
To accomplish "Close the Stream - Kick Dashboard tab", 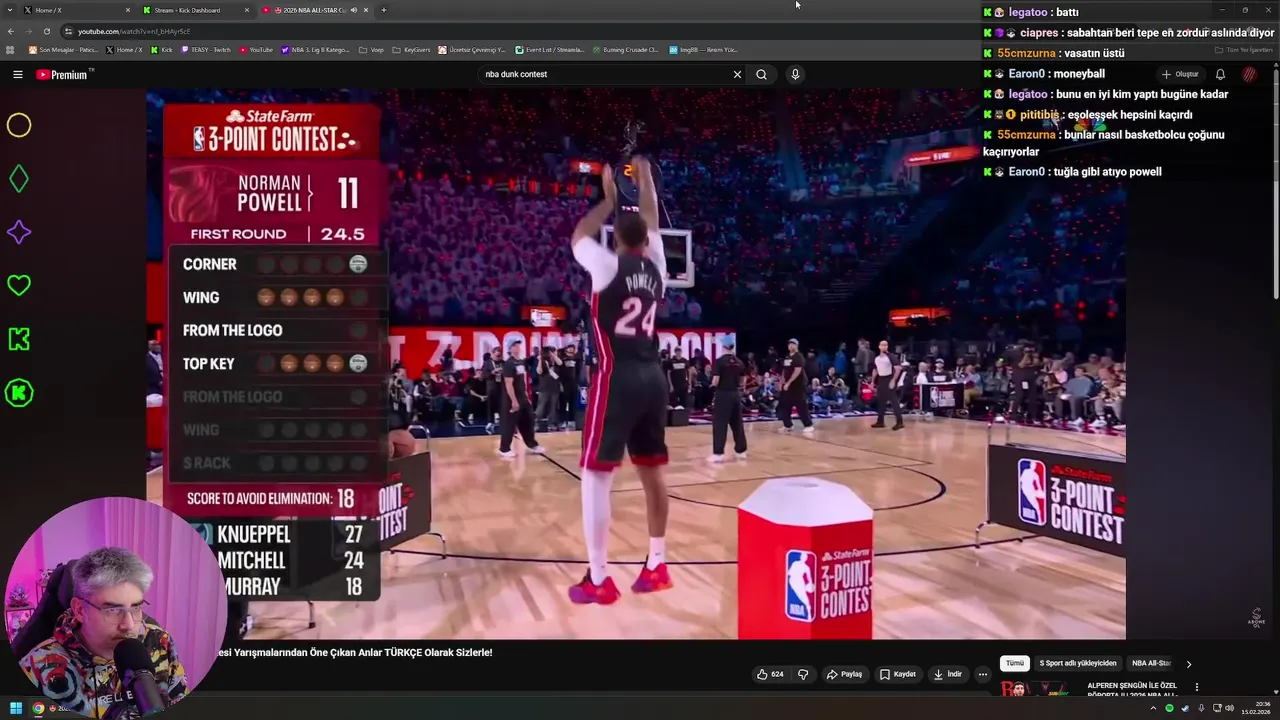I will click(x=247, y=10).
